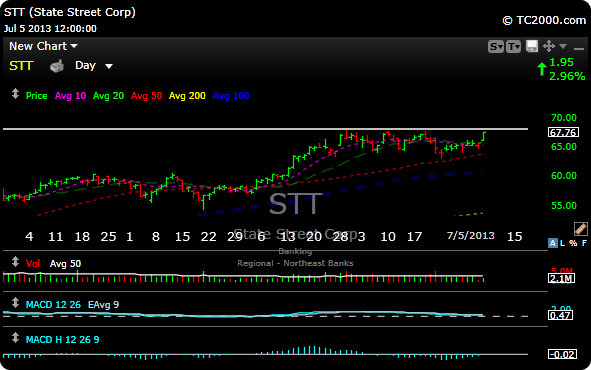591x370 pixels.
Task: Select the % percent scale toggle
Action: pyautogui.click(x=573, y=243)
